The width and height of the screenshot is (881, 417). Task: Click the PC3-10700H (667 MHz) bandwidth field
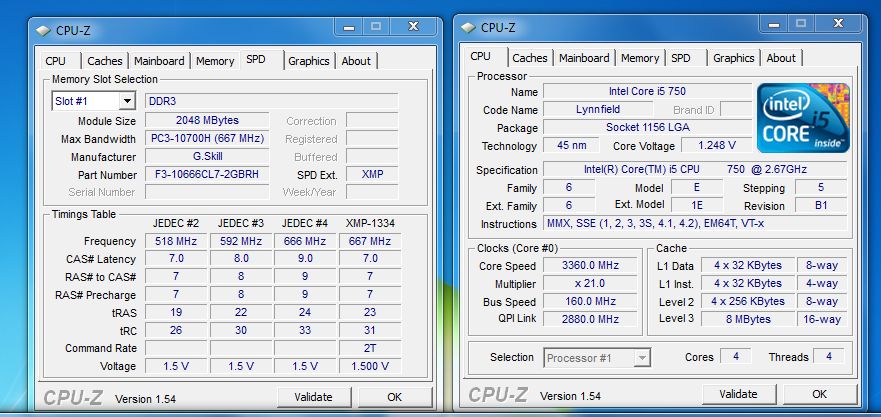(x=207, y=138)
